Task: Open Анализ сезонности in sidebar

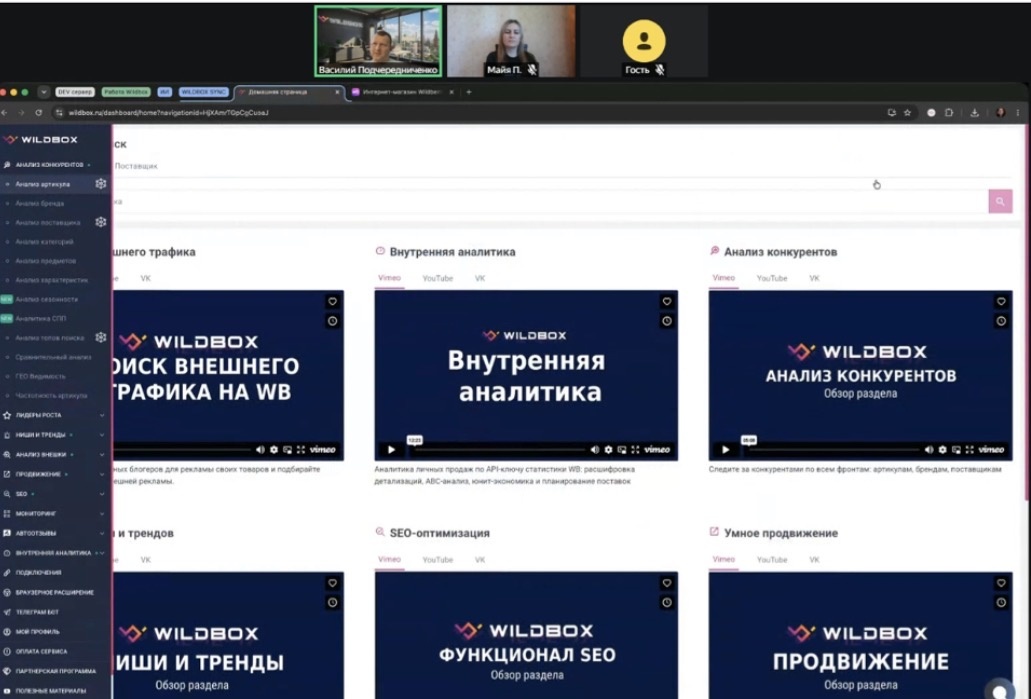Action: pos(46,299)
